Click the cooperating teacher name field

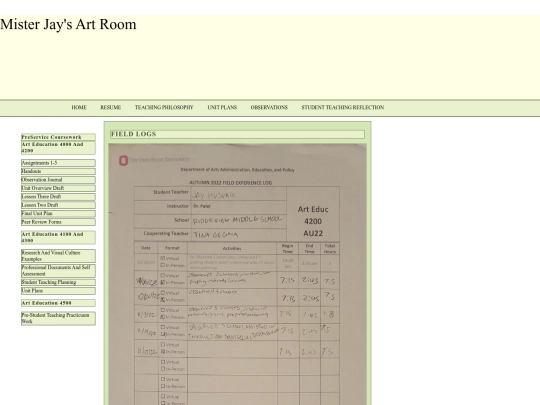216,235
